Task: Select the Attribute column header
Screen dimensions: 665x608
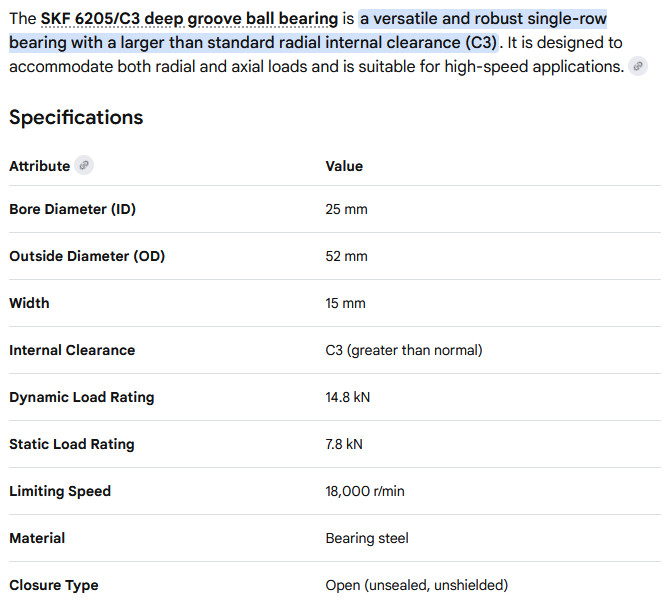Action: [x=39, y=166]
